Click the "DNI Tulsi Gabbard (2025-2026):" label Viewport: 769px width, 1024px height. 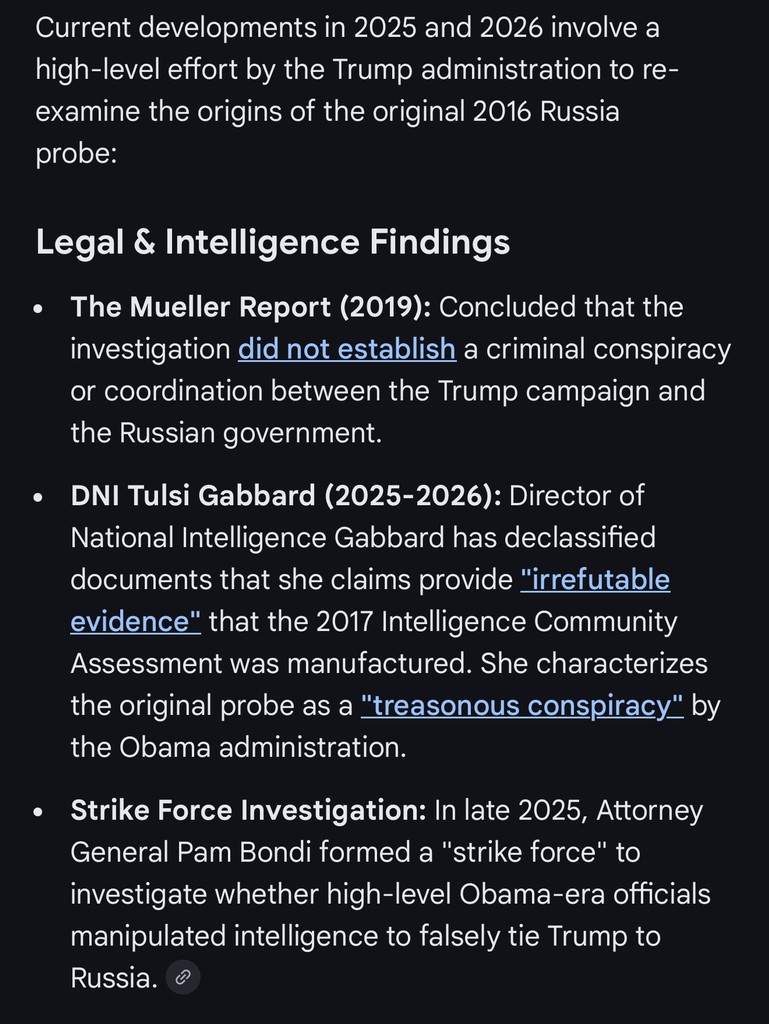[x=286, y=496]
